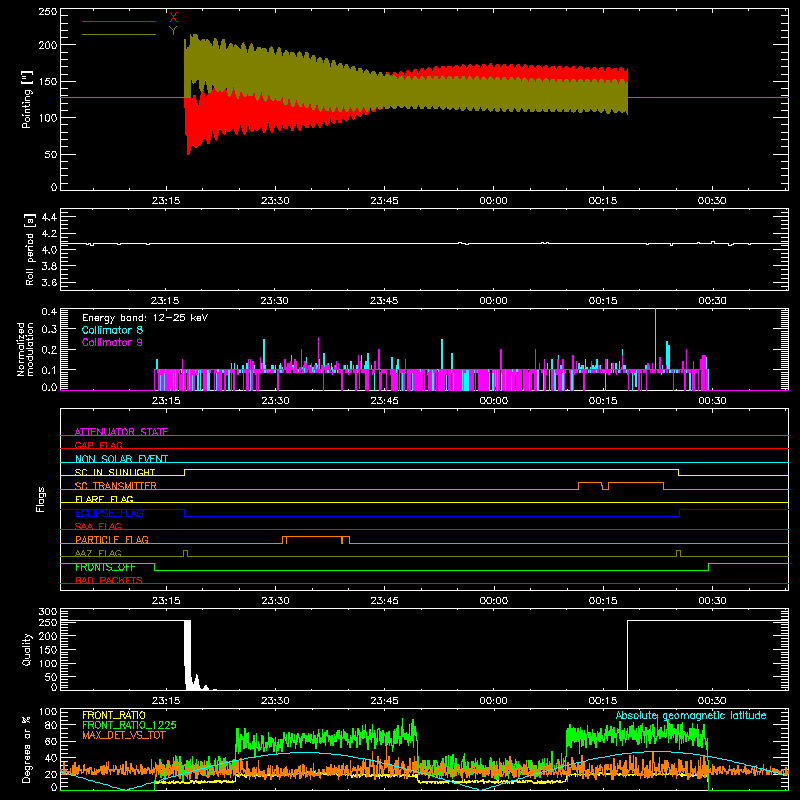Click 'Absolute geomagnetic latitude' legend text
The width and height of the screenshot is (800, 800).
pyautogui.click(x=691, y=715)
